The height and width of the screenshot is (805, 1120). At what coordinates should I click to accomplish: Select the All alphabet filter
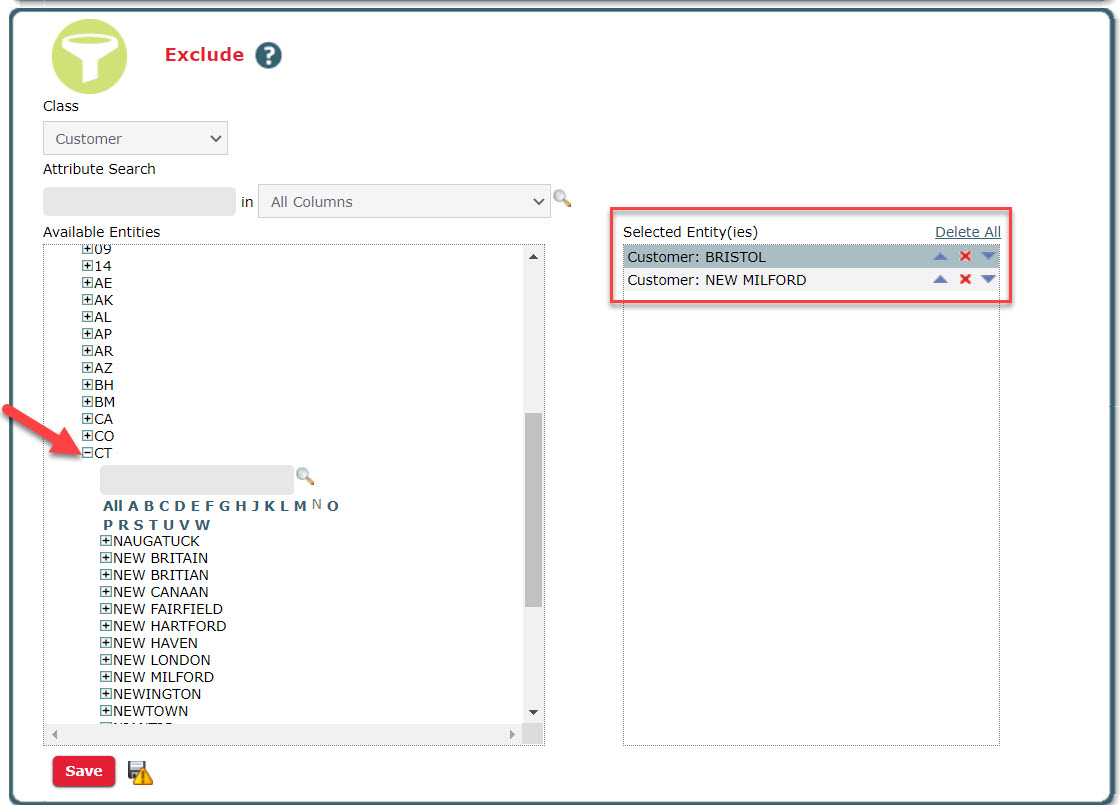click(112, 506)
